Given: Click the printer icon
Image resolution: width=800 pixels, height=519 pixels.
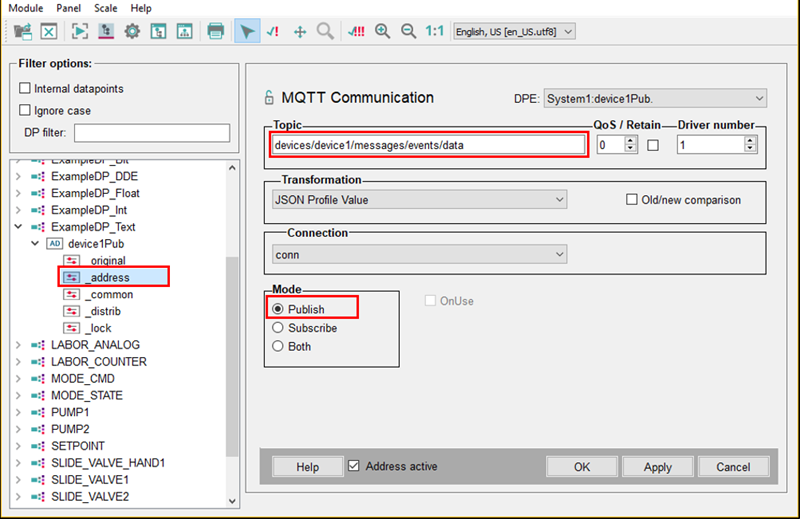Looking at the screenshot, I should coord(216,32).
